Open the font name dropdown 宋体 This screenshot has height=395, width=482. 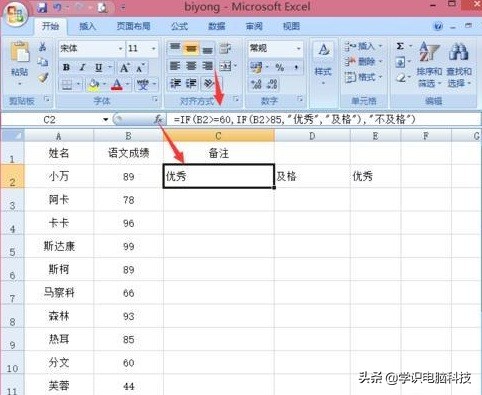(x=120, y=49)
